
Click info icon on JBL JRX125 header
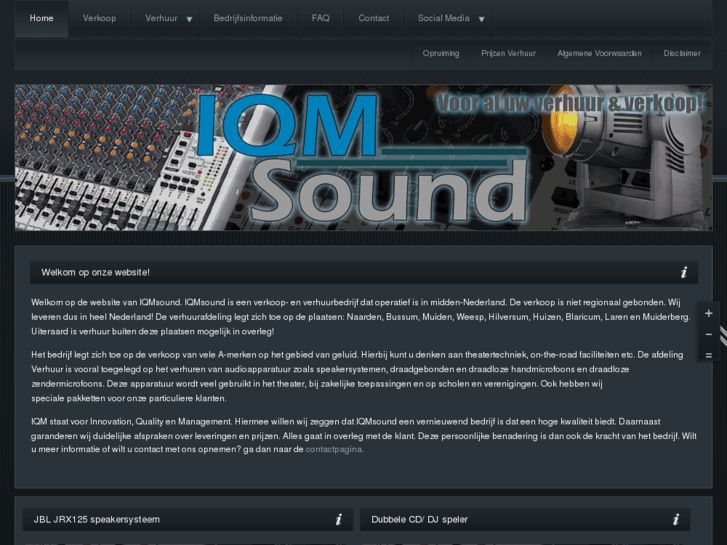[338, 520]
